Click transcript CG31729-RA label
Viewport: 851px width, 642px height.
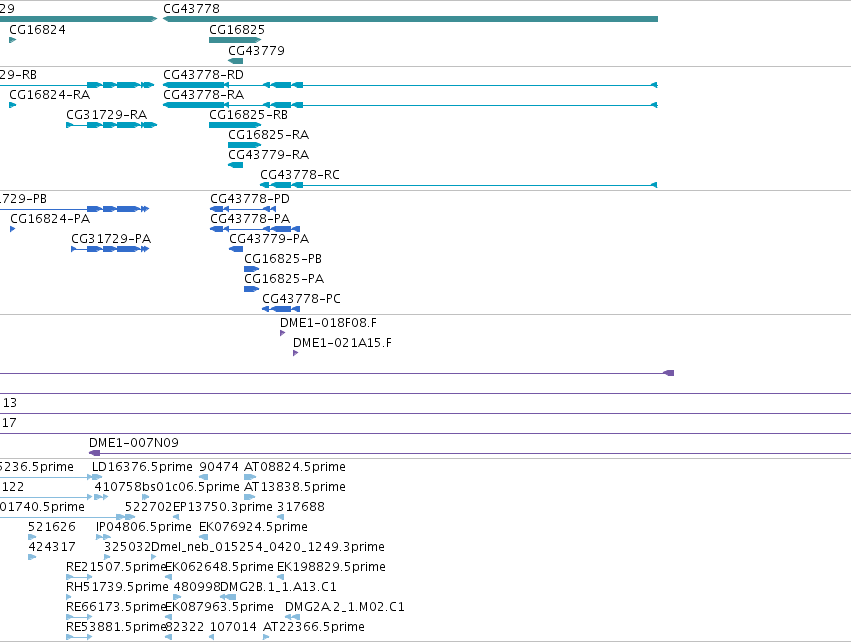point(106,115)
